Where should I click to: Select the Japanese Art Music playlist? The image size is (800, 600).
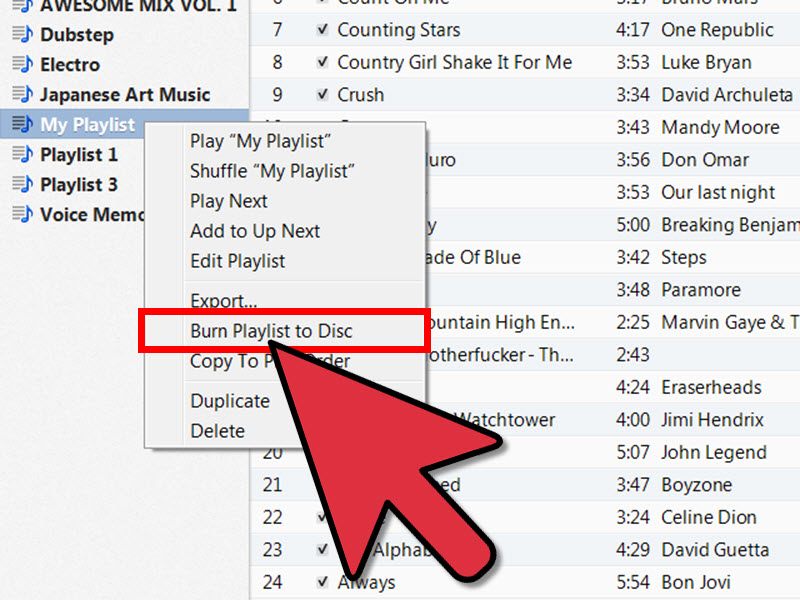coord(125,95)
